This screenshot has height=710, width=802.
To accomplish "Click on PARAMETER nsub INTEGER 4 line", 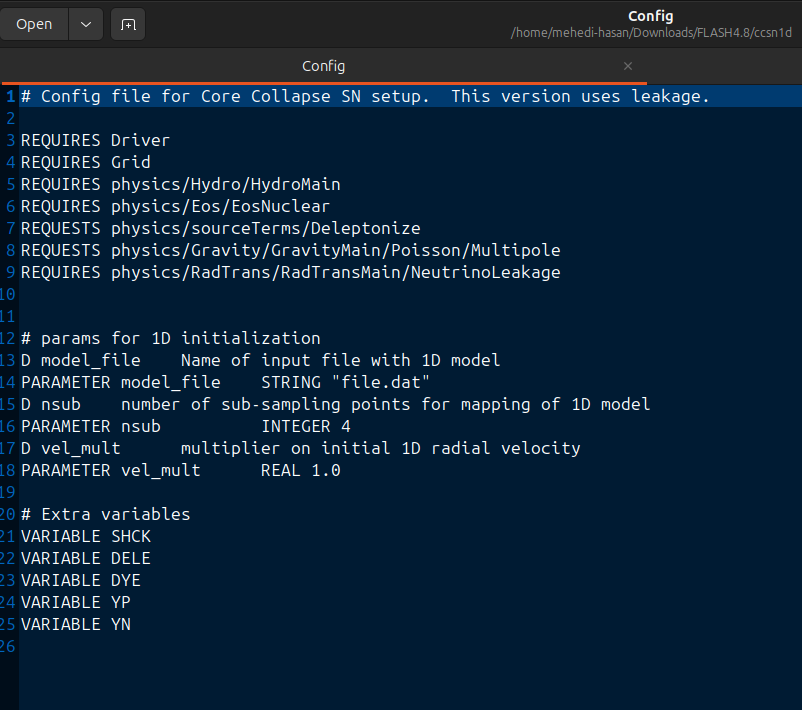I will point(186,426).
